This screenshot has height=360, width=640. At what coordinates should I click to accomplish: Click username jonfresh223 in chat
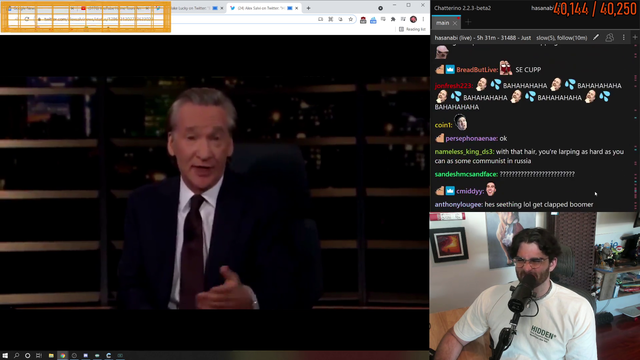click(x=453, y=86)
